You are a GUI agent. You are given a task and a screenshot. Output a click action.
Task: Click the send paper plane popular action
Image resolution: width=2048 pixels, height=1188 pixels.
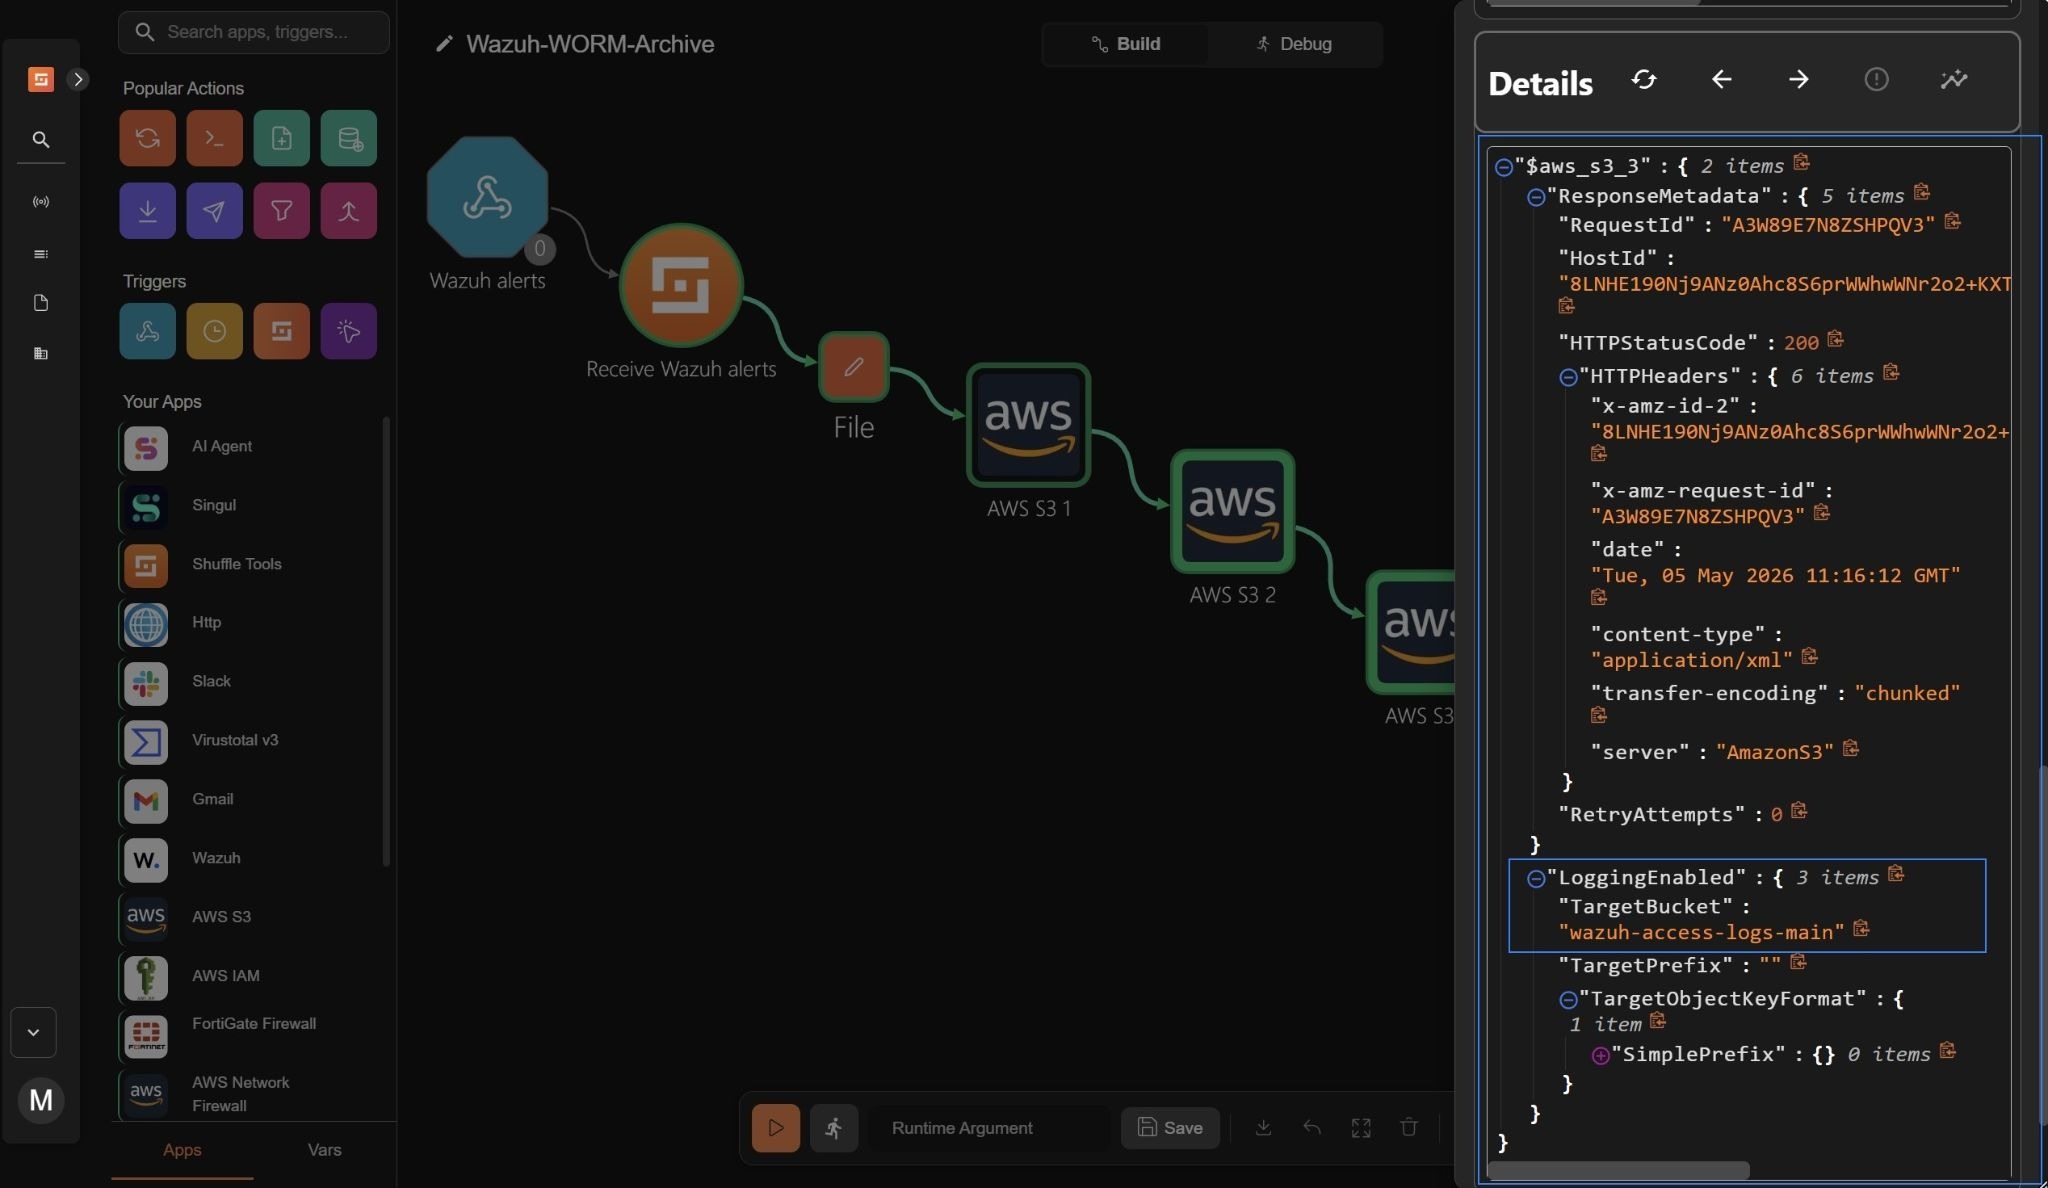coord(214,210)
